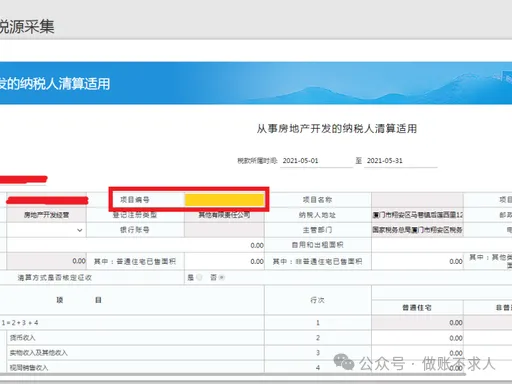The width and height of the screenshot is (512, 384).
Task: Click the gray 项目名称 input field
Action: (x=417, y=200)
